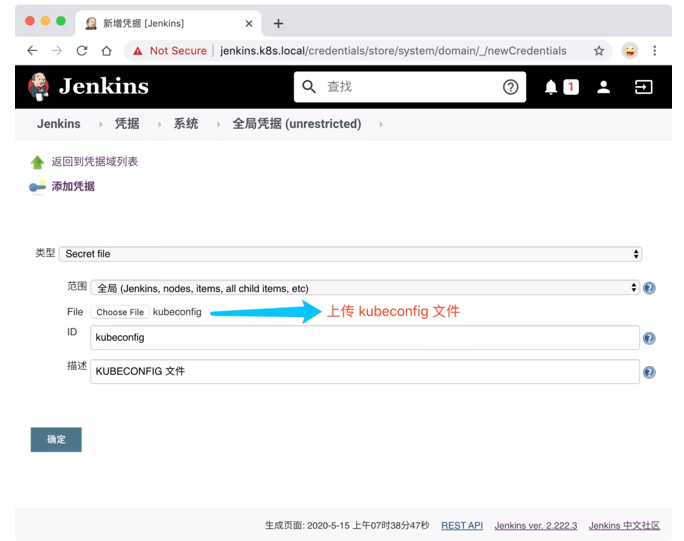Expand the breadcrumb arrow after Jenkins

(x=99, y=124)
